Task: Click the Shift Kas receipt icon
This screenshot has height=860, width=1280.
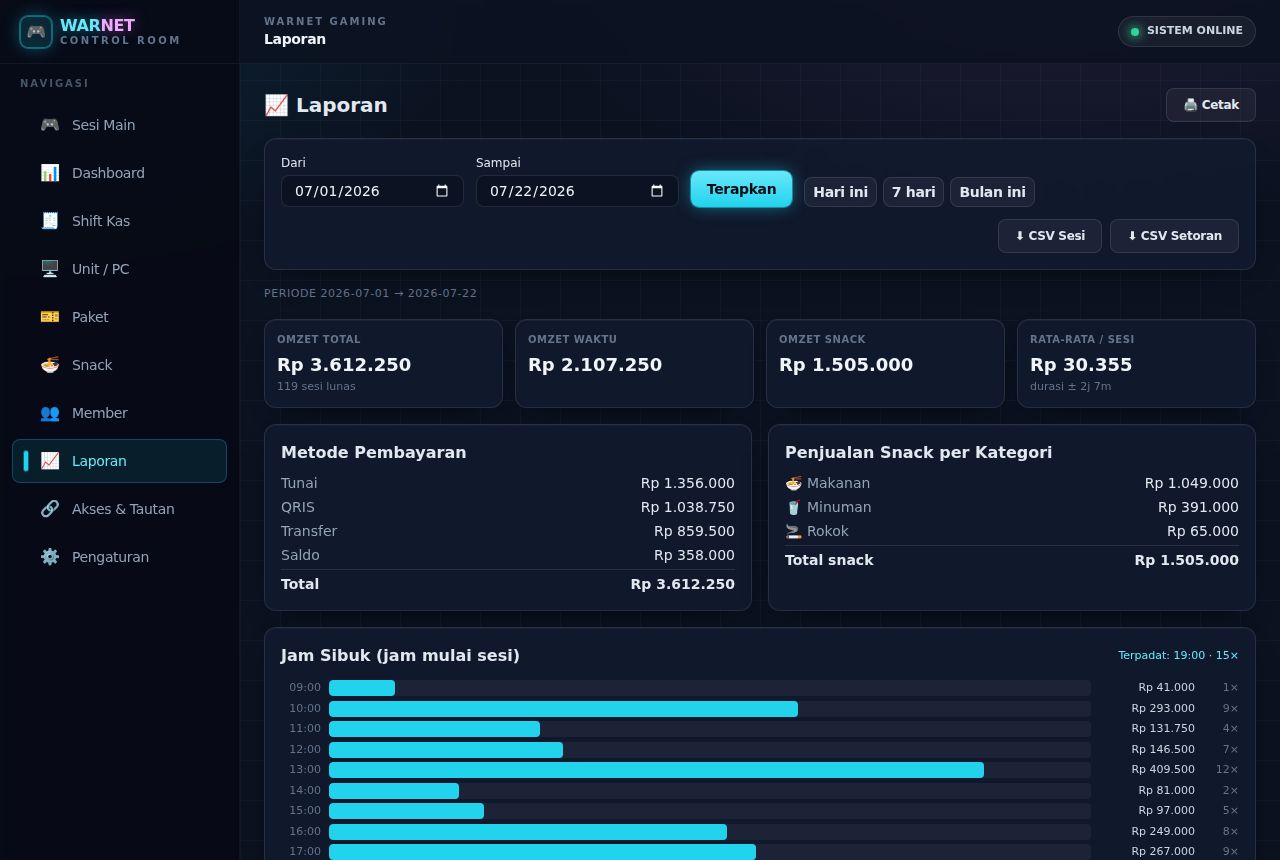Action: [50, 221]
